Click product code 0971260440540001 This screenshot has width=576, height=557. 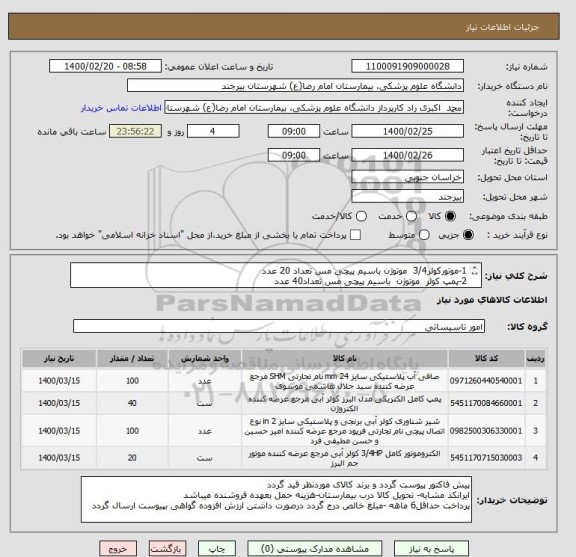pyautogui.click(x=486, y=381)
